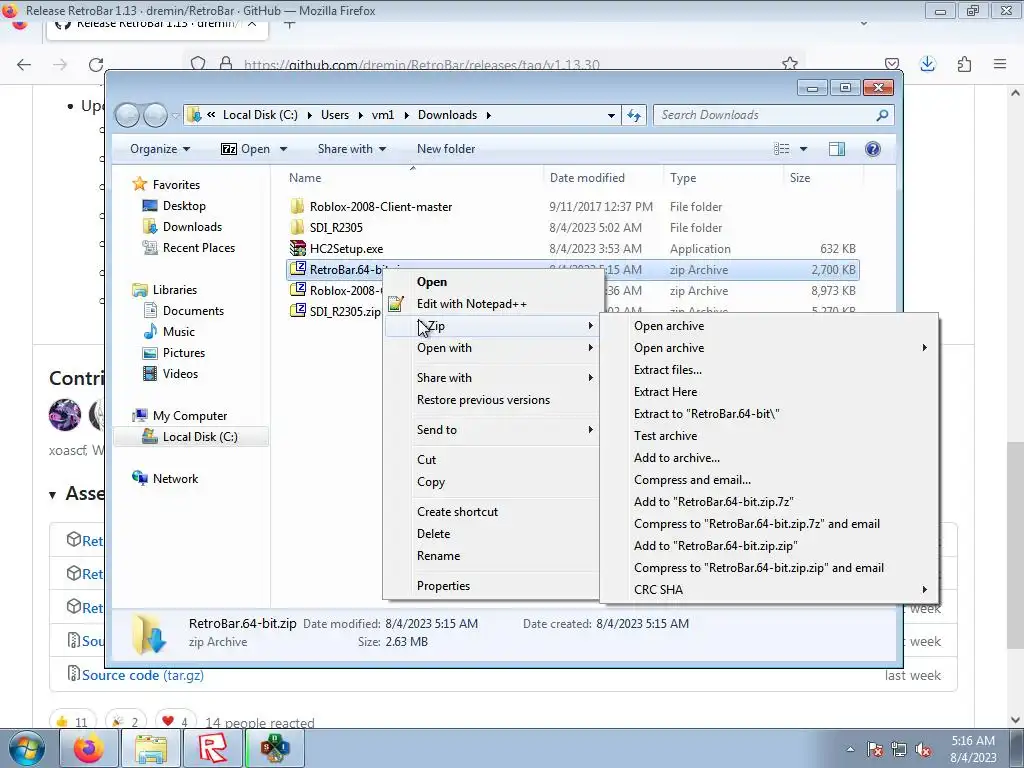Bookmark this page with the star icon
The image size is (1024, 768).
pyautogui.click(x=790, y=63)
